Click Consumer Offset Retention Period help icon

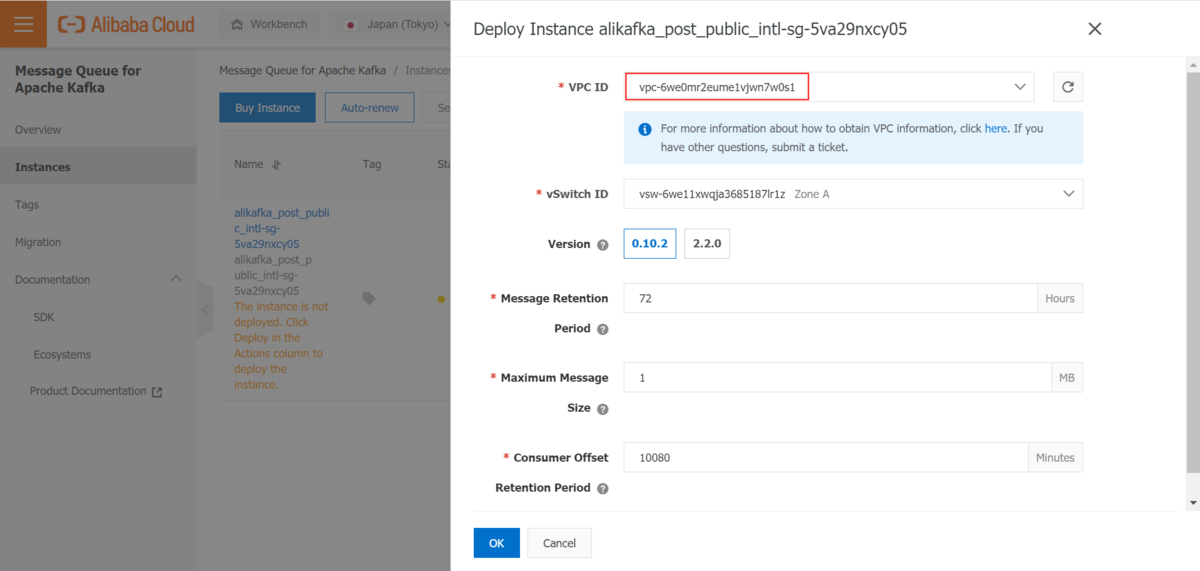pyautogui.click(x=602, y=489)
